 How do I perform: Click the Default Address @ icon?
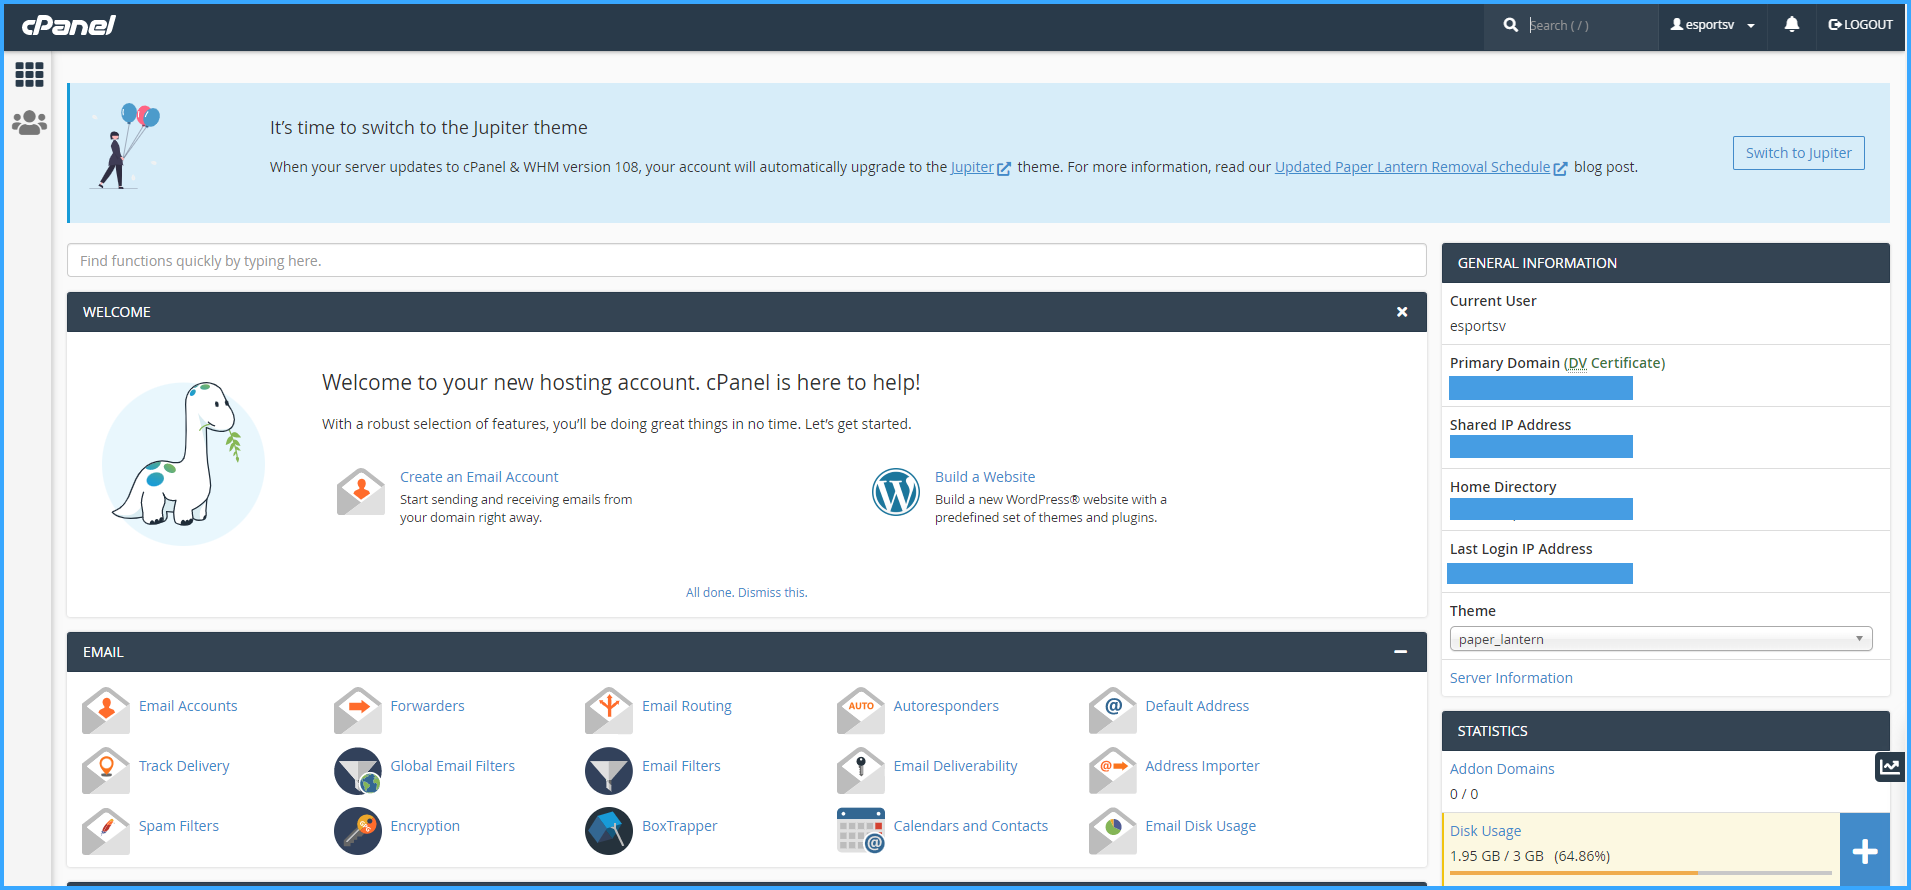[1113, 710]
